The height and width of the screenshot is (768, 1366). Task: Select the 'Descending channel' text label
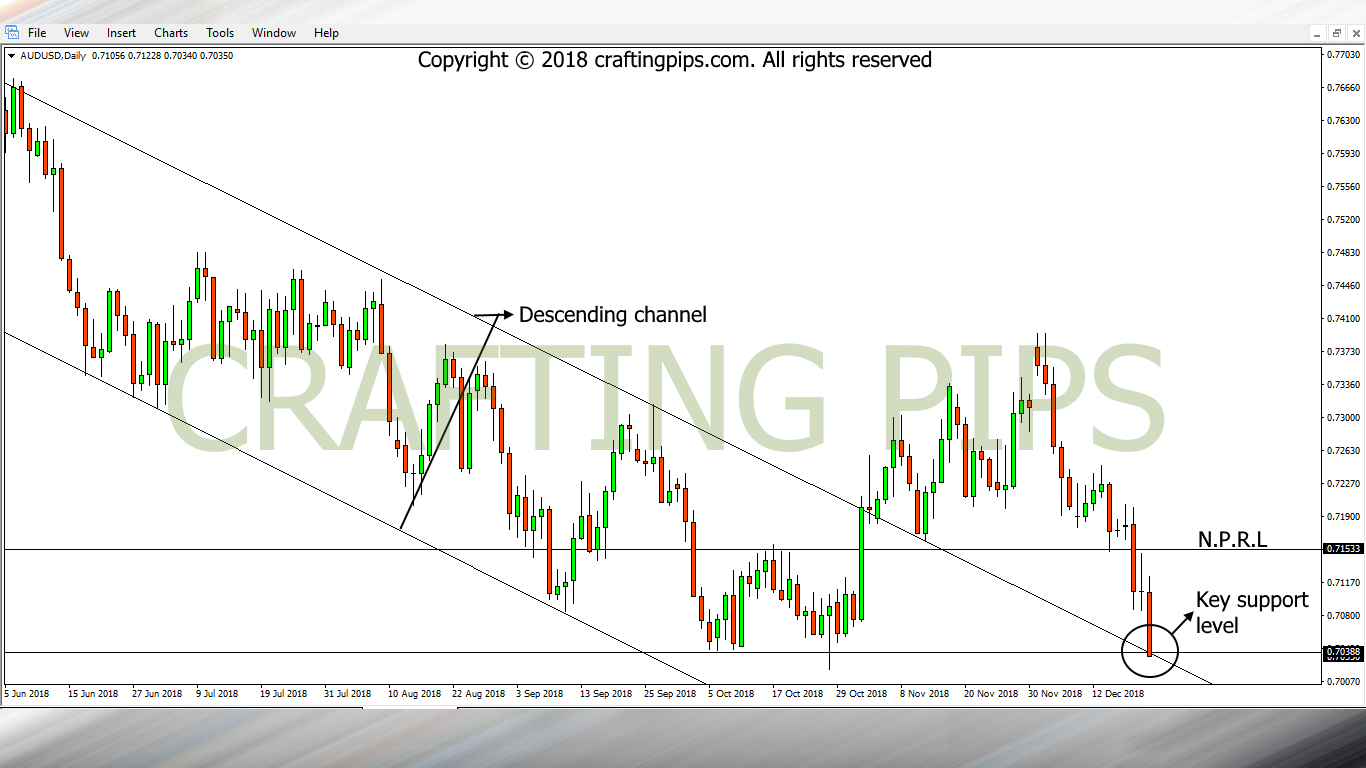pyautogui.click(x=613, y=314)
